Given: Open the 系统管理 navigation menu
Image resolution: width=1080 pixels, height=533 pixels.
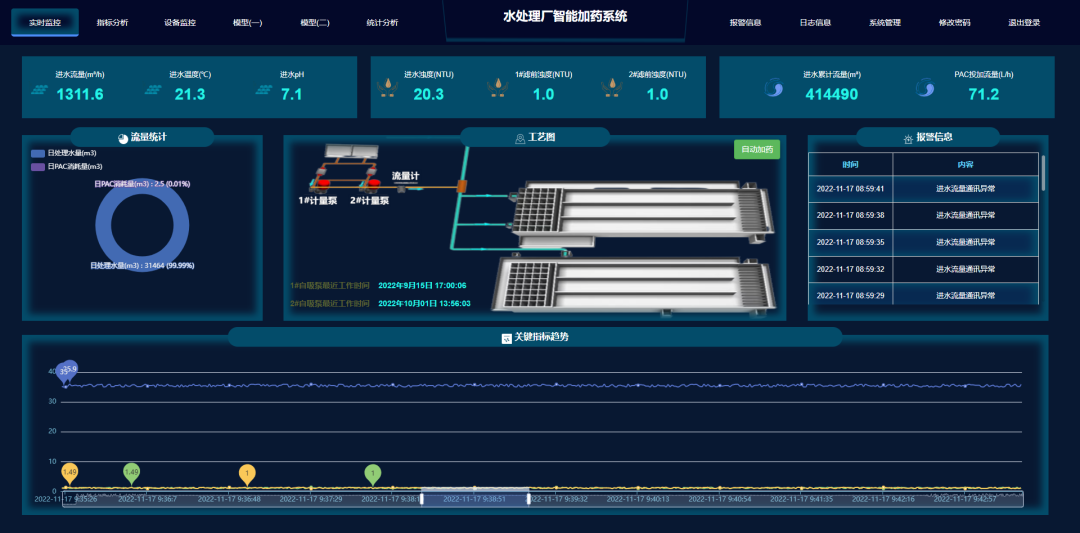Looking at the screenshot, I should [x=885, y=22].
